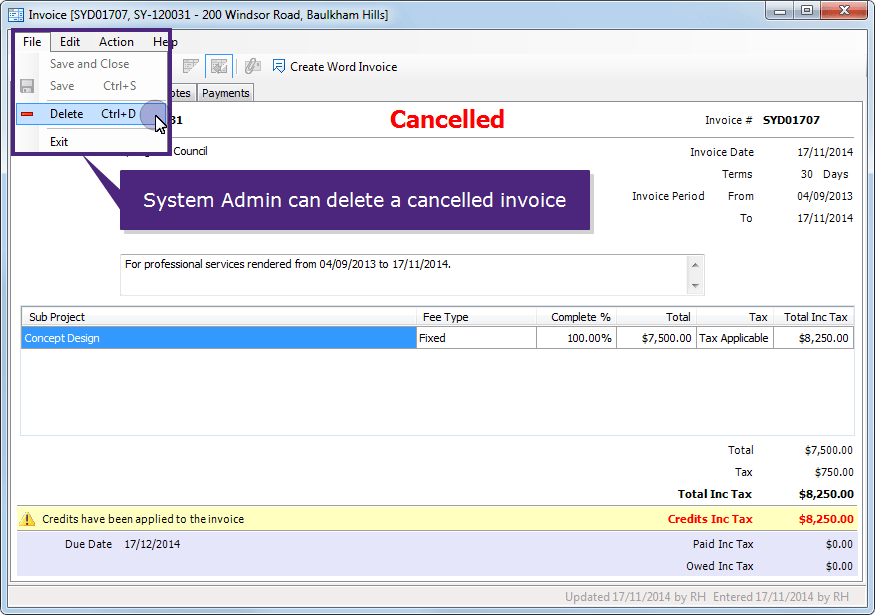Switch to the Payments tab
875x615 pixels.
click(225, 92)
